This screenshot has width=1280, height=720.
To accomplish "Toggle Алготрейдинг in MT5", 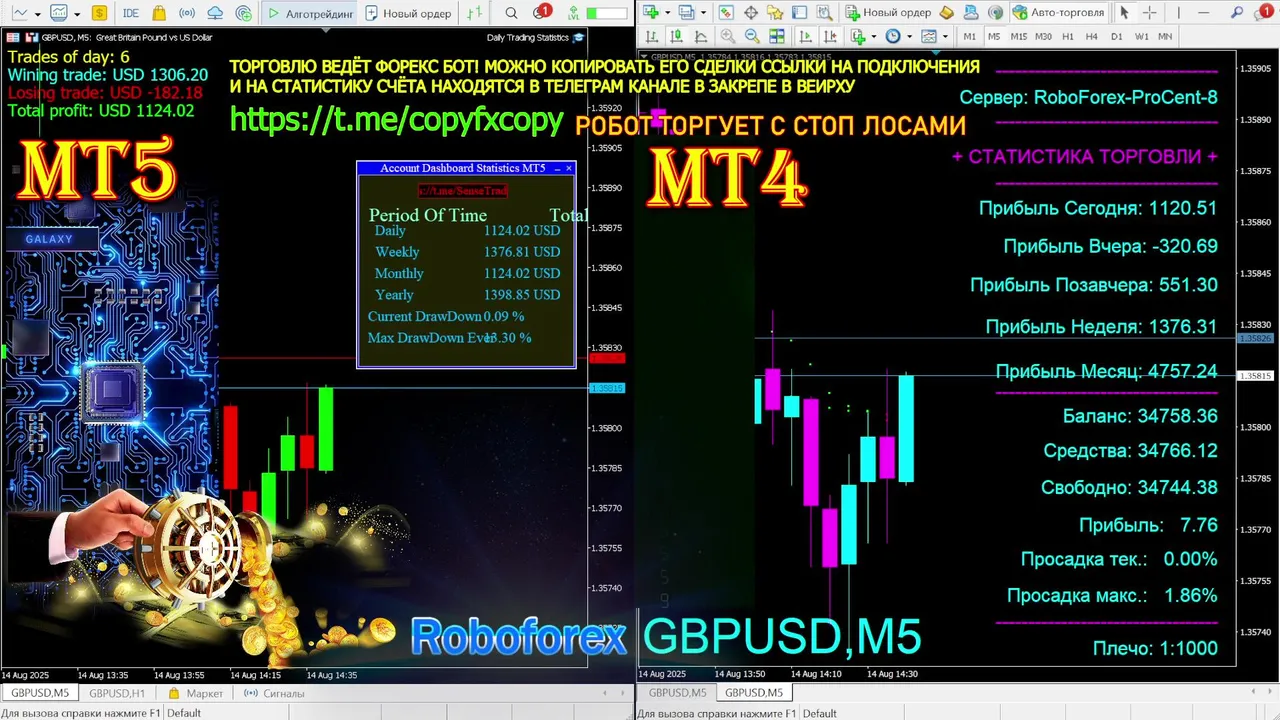I will pyautogui.click(x=310, y=13).
